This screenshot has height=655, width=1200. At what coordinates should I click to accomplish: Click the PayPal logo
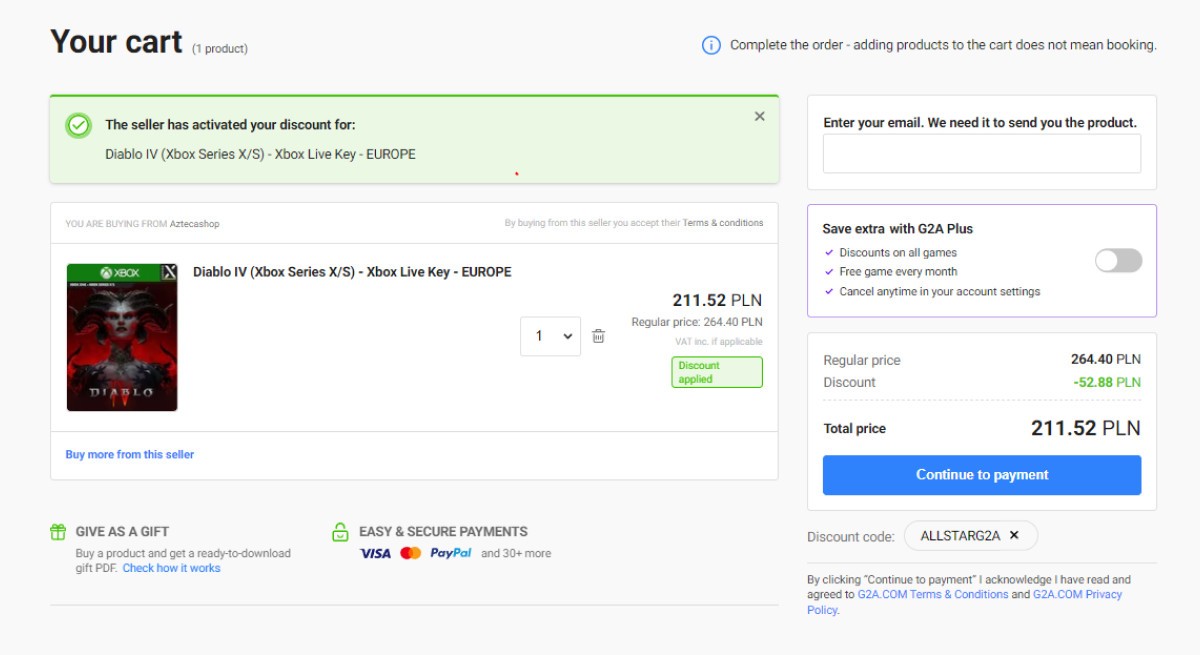tap(451, 553)
